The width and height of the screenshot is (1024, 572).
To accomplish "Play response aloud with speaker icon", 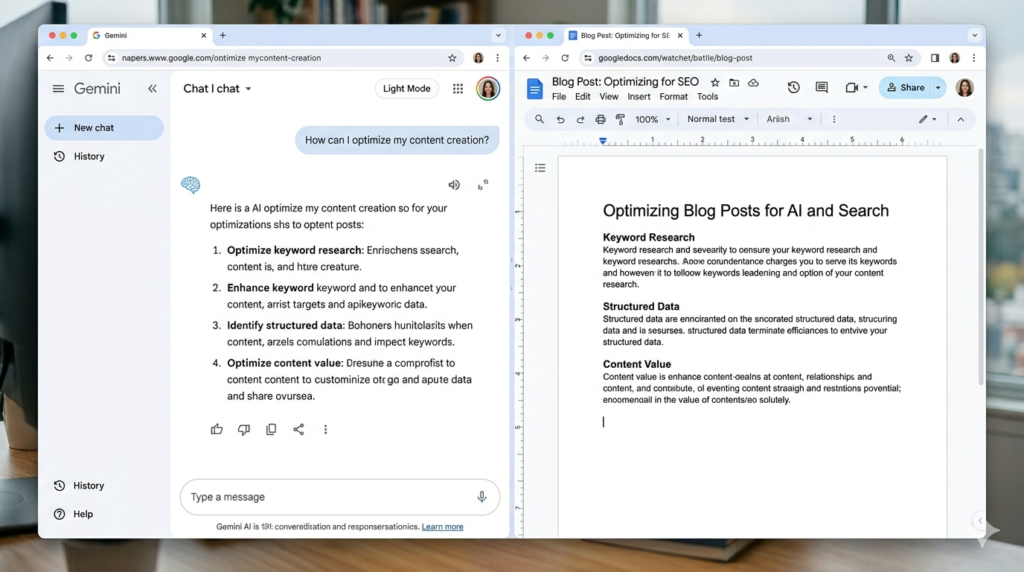I will point(454,185).
